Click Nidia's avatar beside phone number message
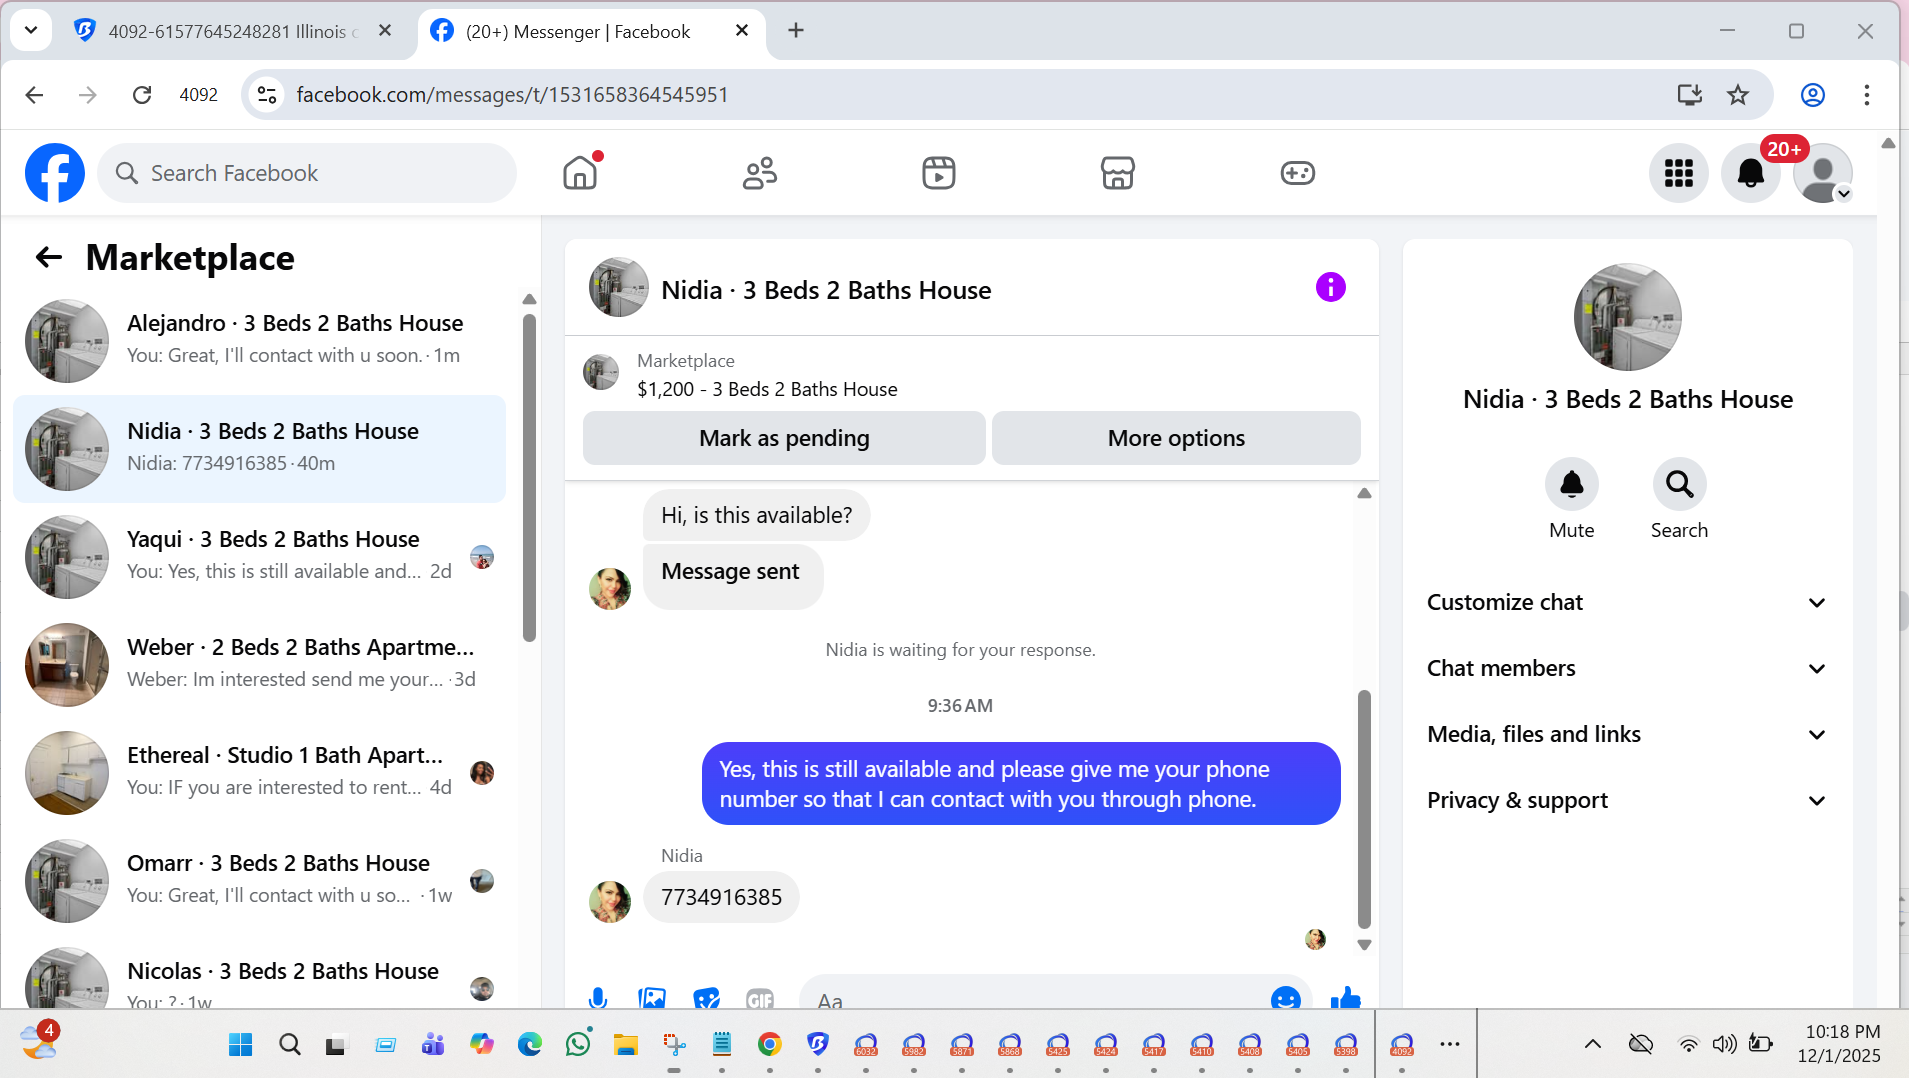Screen dimensions: 1909x1078 [610, 901]
